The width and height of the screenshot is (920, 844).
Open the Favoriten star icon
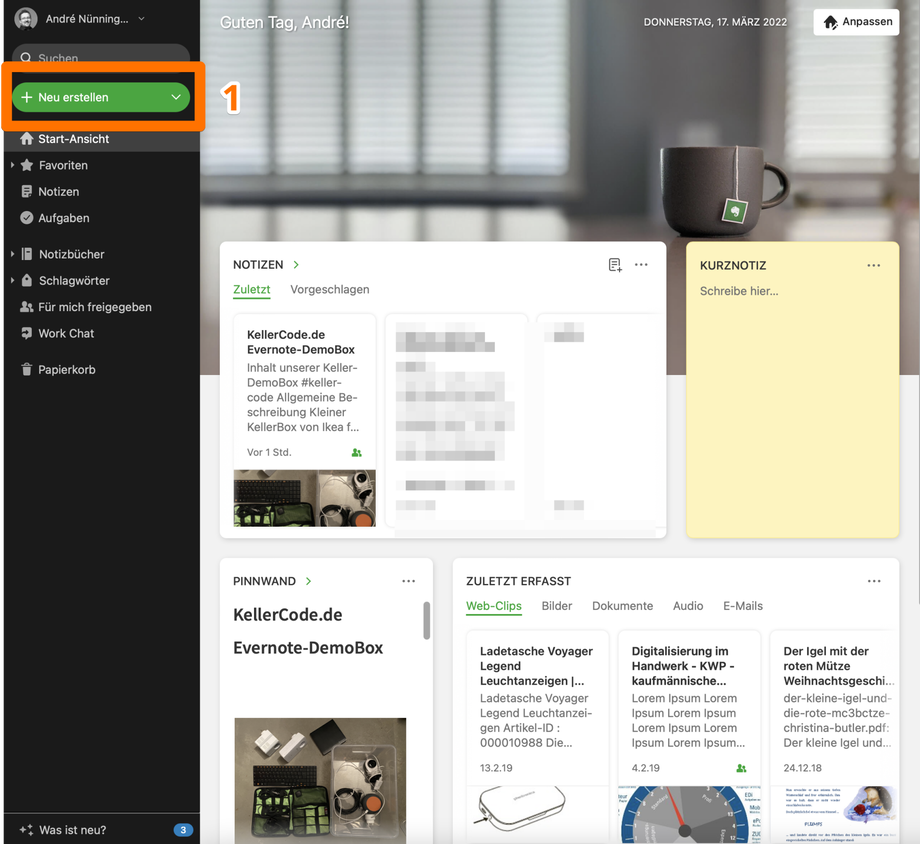pyautogui.click(x=26, y=166)
